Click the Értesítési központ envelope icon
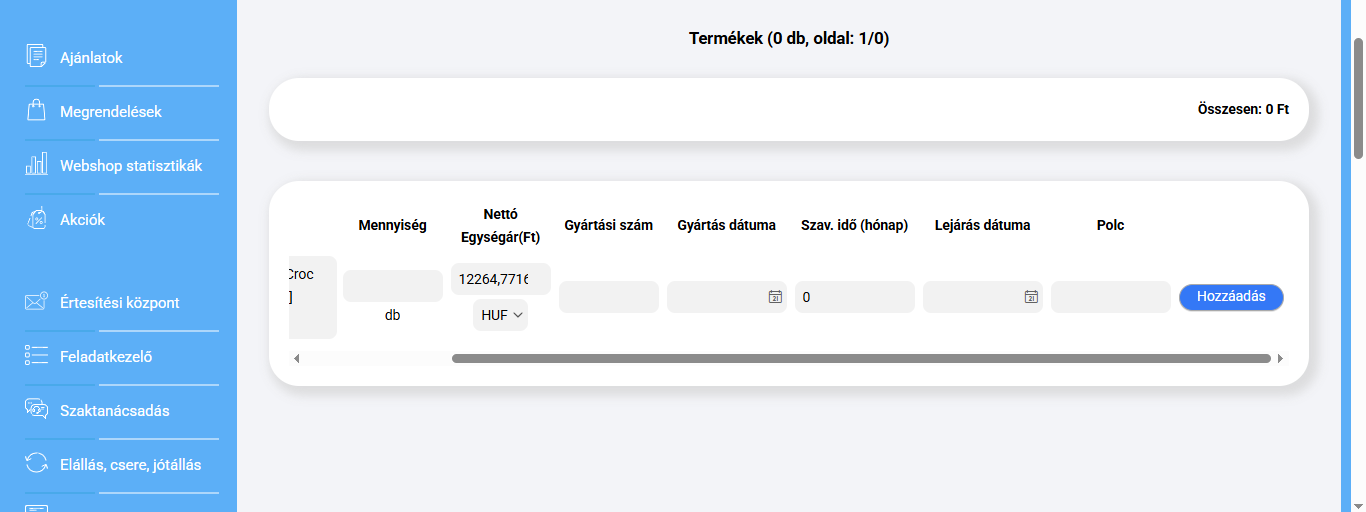Image resolution: width=1366 pixels, height=512 pixels. (36, 301)
